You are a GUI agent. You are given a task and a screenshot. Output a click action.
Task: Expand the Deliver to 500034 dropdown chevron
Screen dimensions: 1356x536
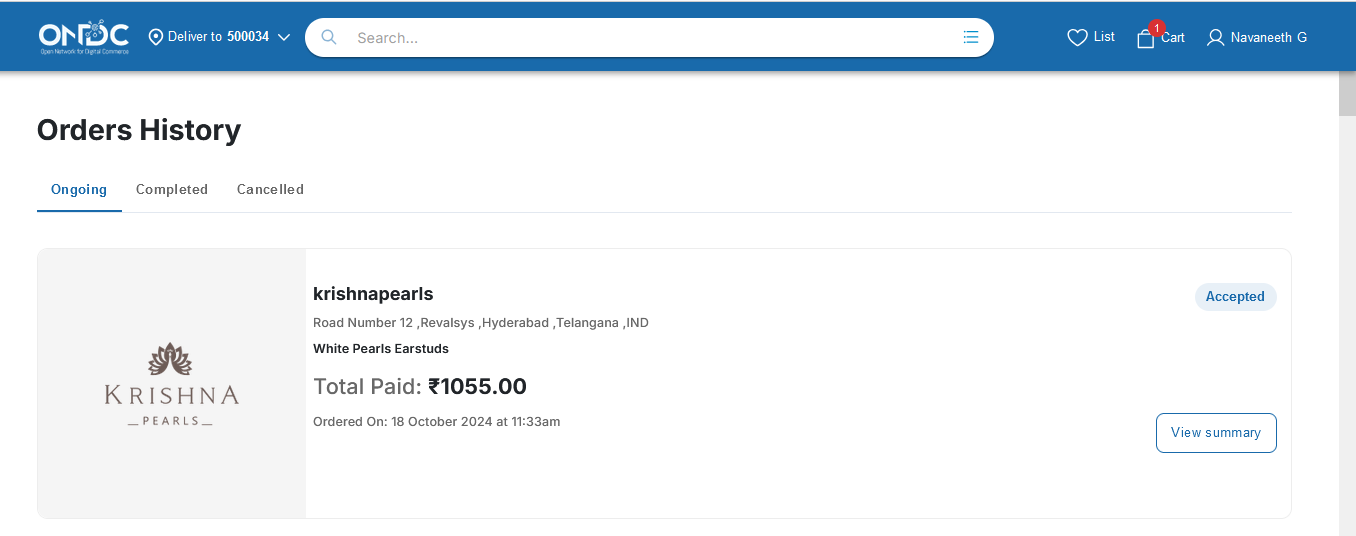(x=284, y=37)
